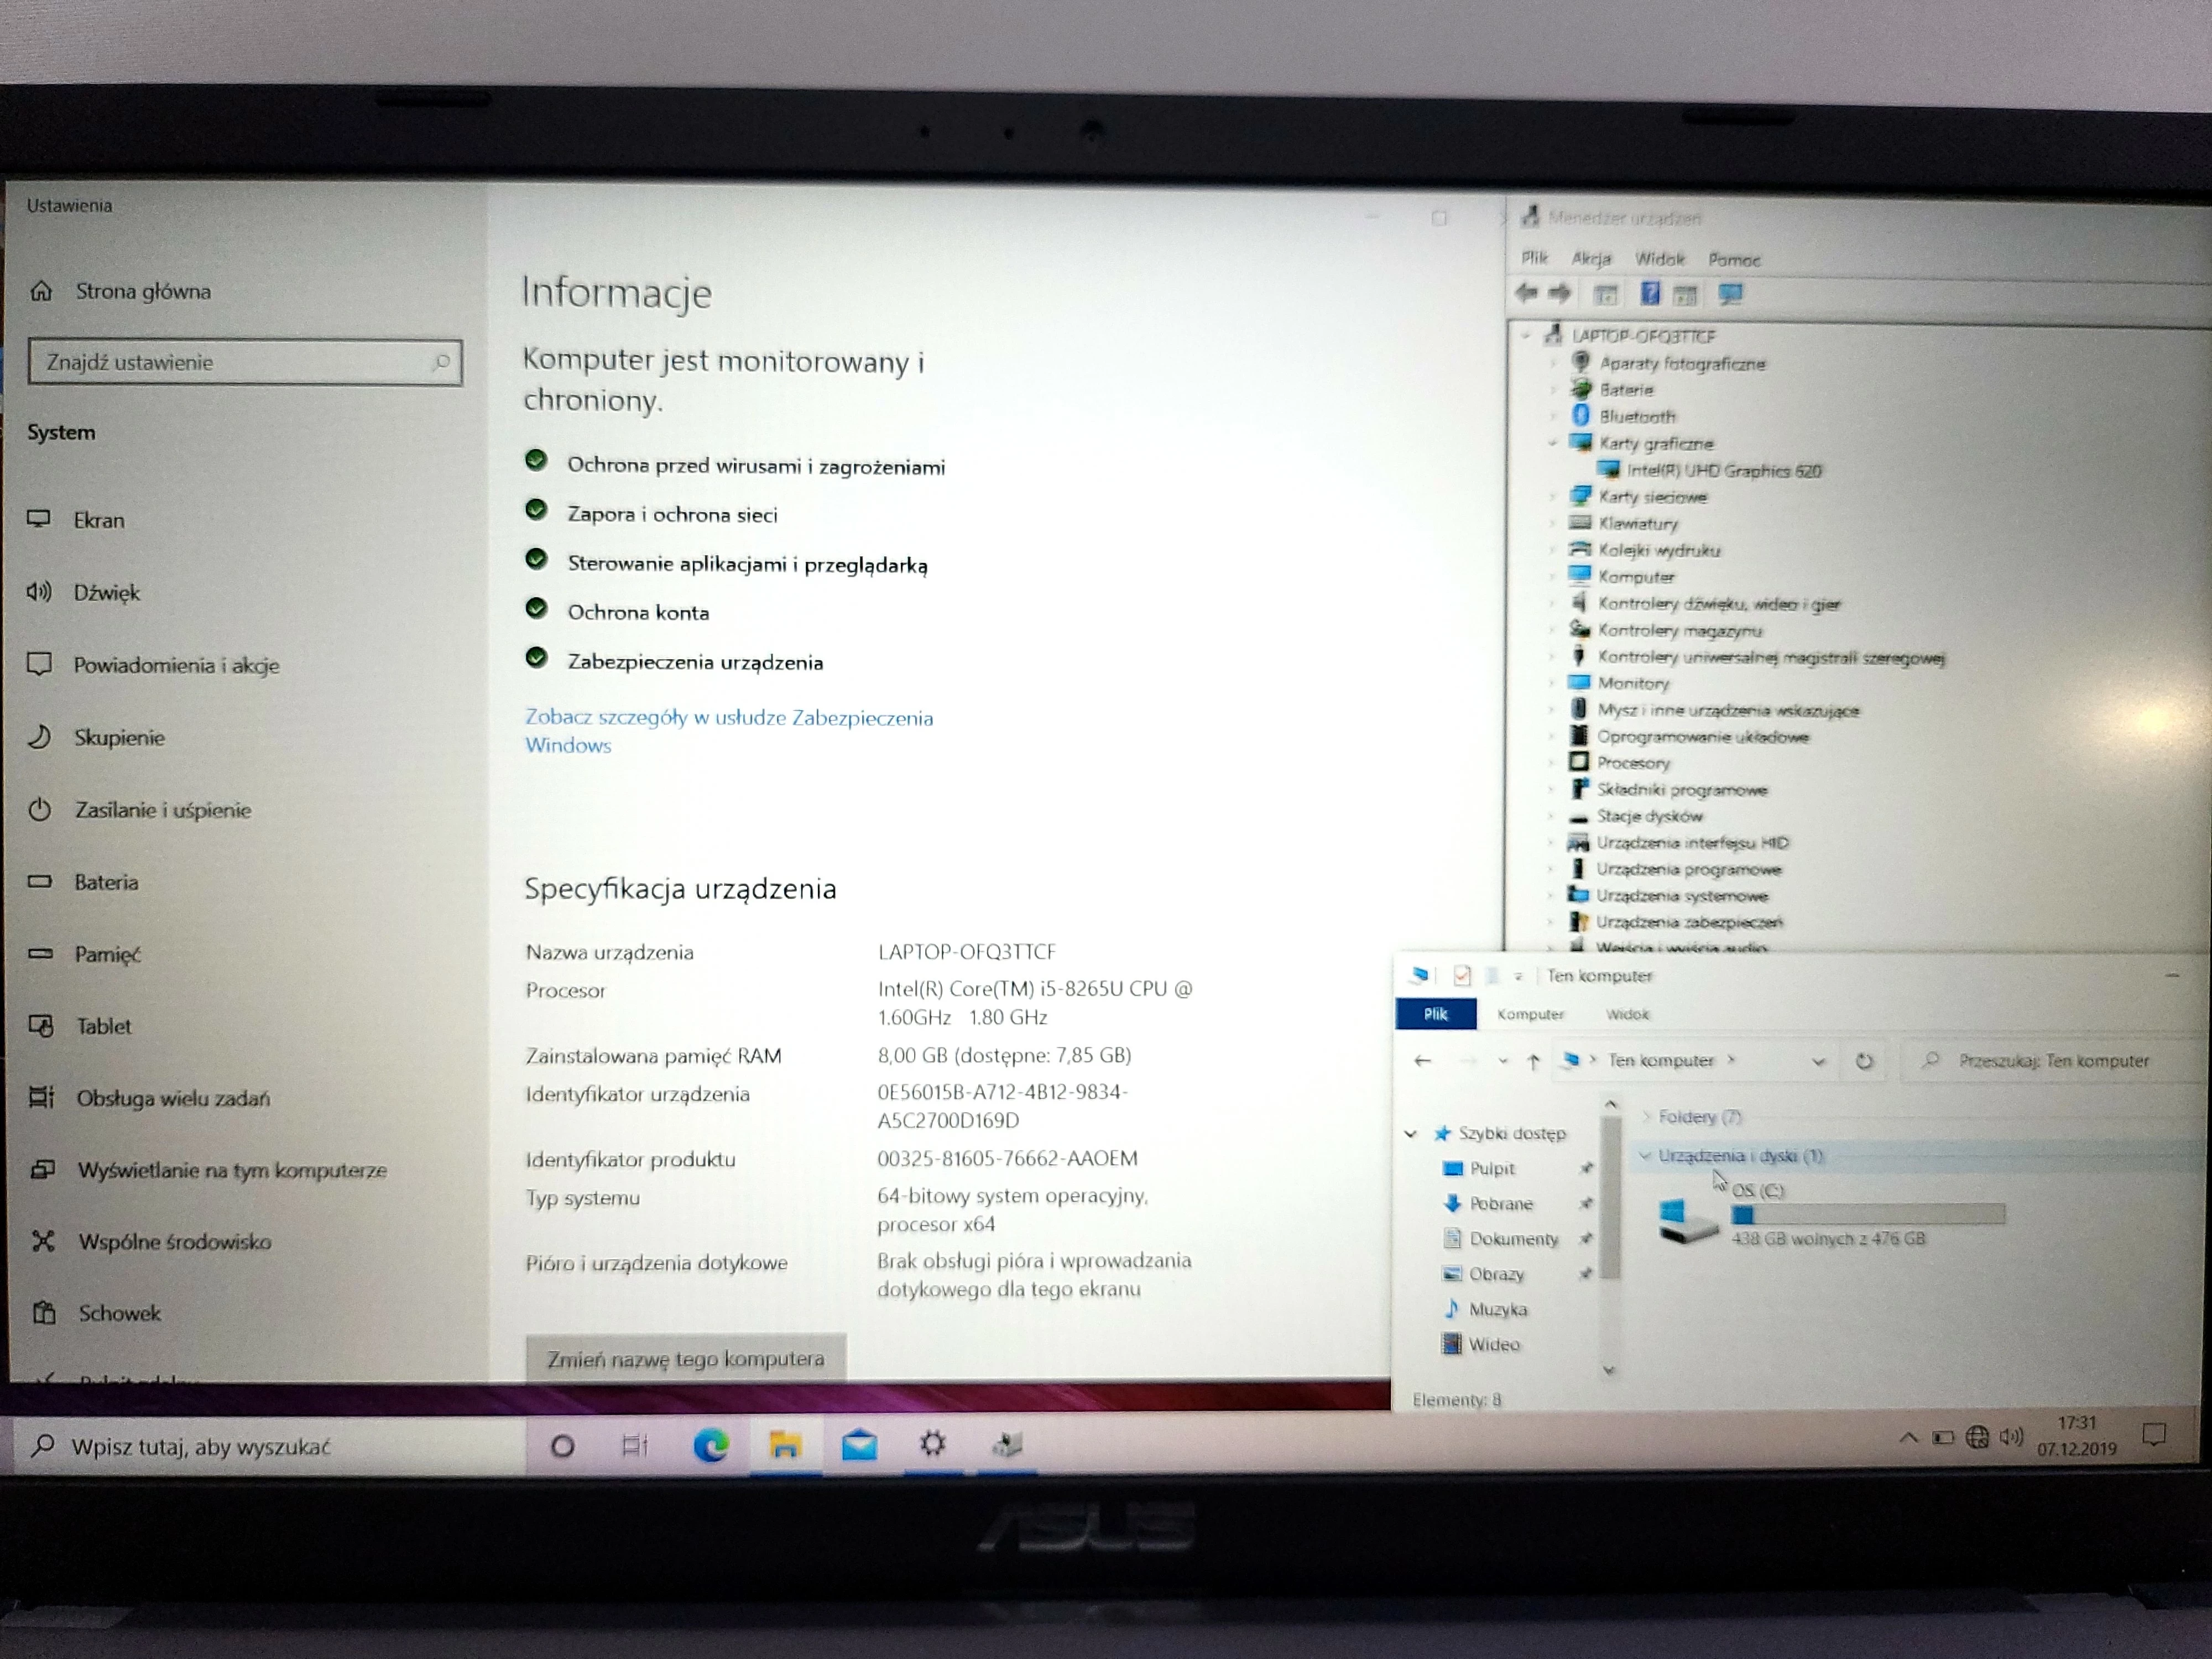2212x1659 pixels.
Task: Click the help icon in Device Manager toolbar
Action: coord(1650,293)
